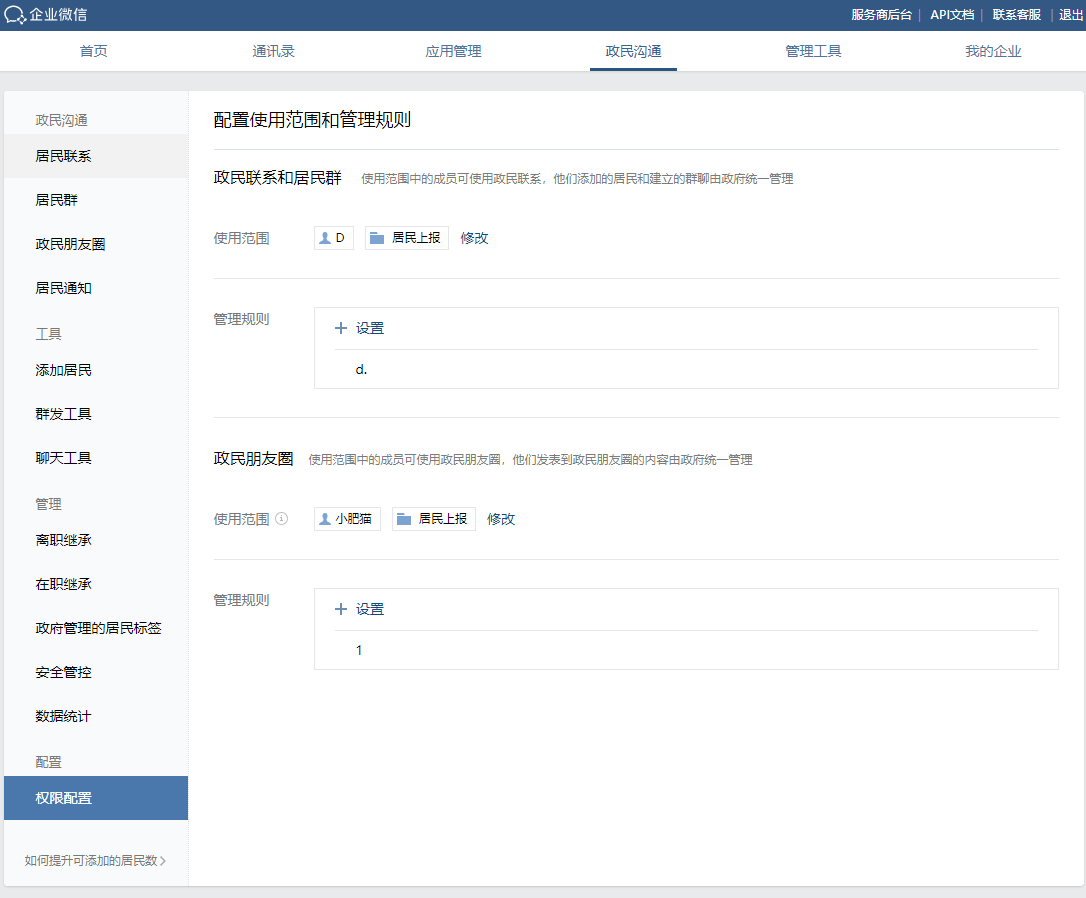Screen dimensions: 1086x898
Task: Go to the 管理工具 tab
Action: pos(813,51)
